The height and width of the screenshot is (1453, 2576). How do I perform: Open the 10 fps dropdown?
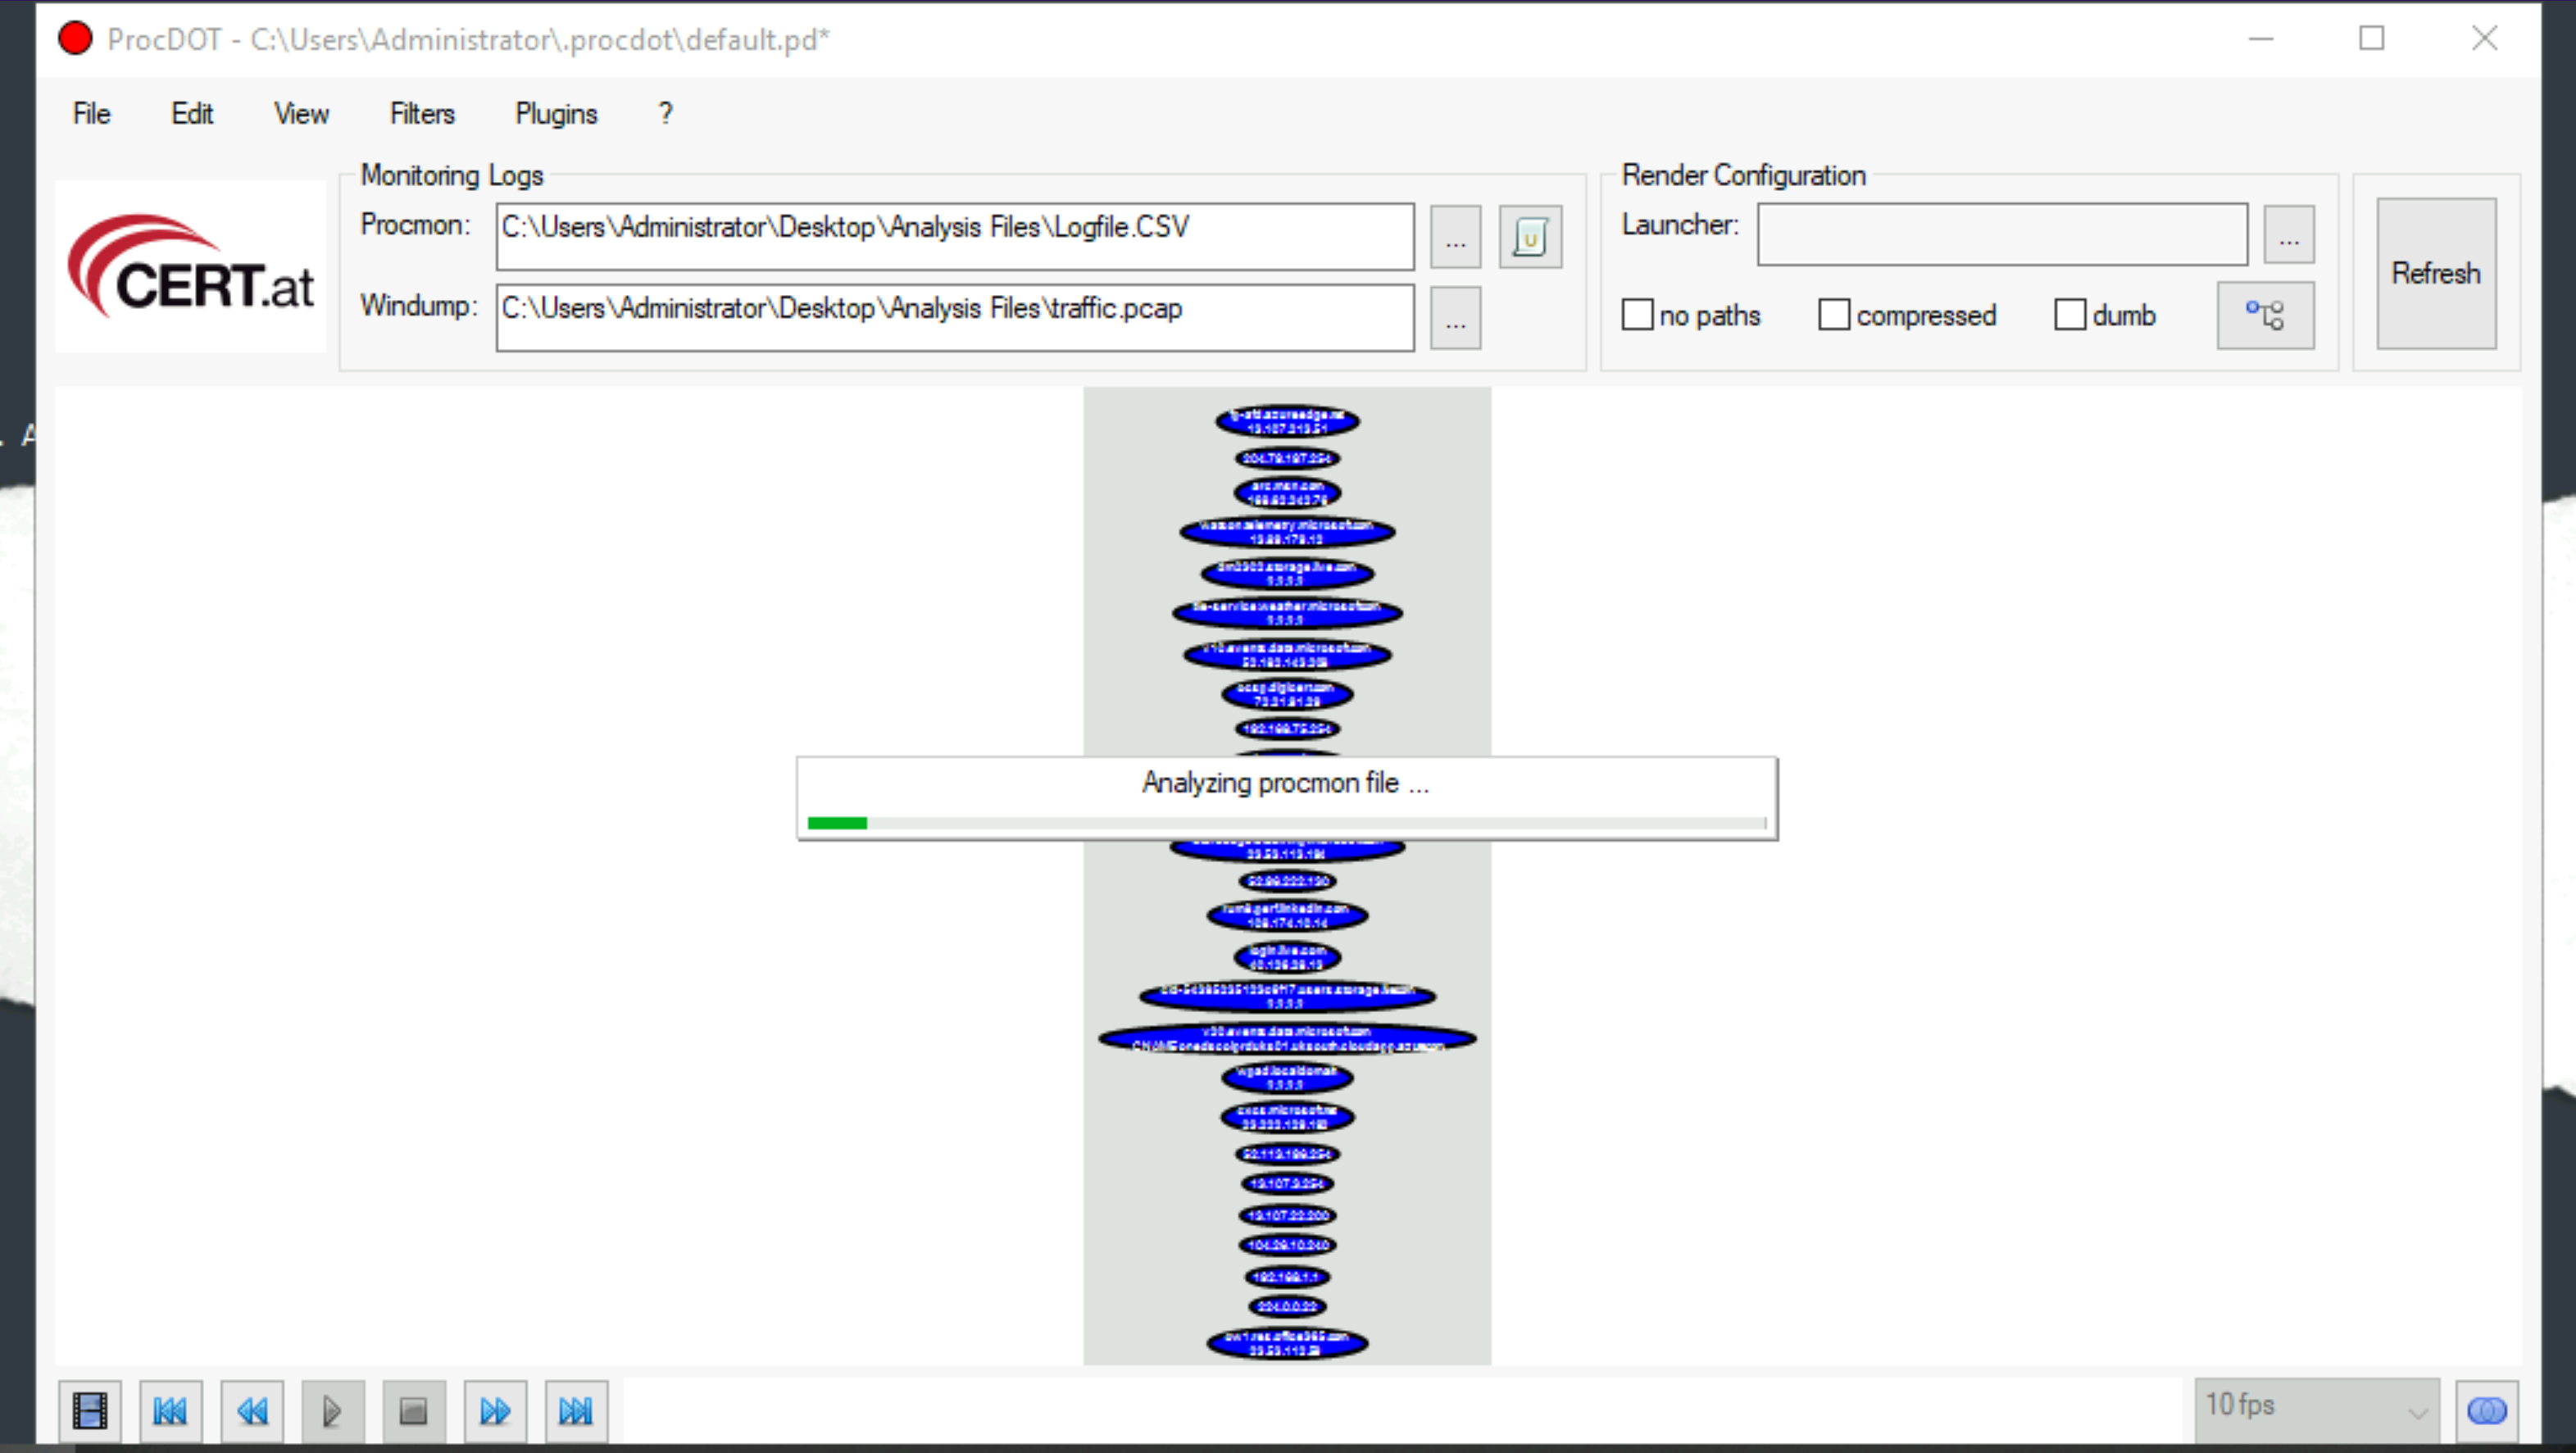point(2316,1408)
